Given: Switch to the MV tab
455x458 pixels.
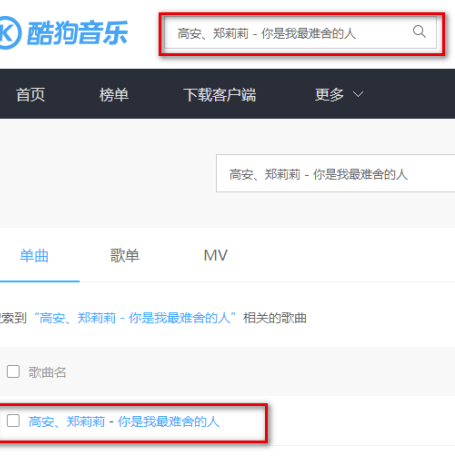Looking at the screenshot, I should coord(216,256).
